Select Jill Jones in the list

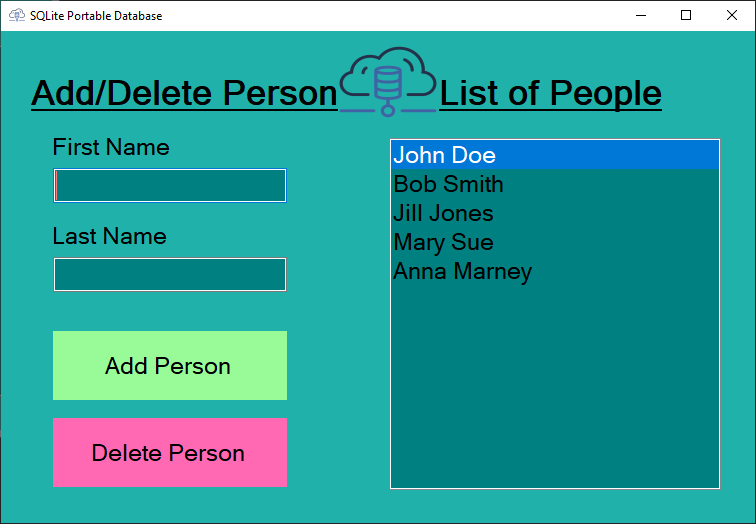point(555,213)
